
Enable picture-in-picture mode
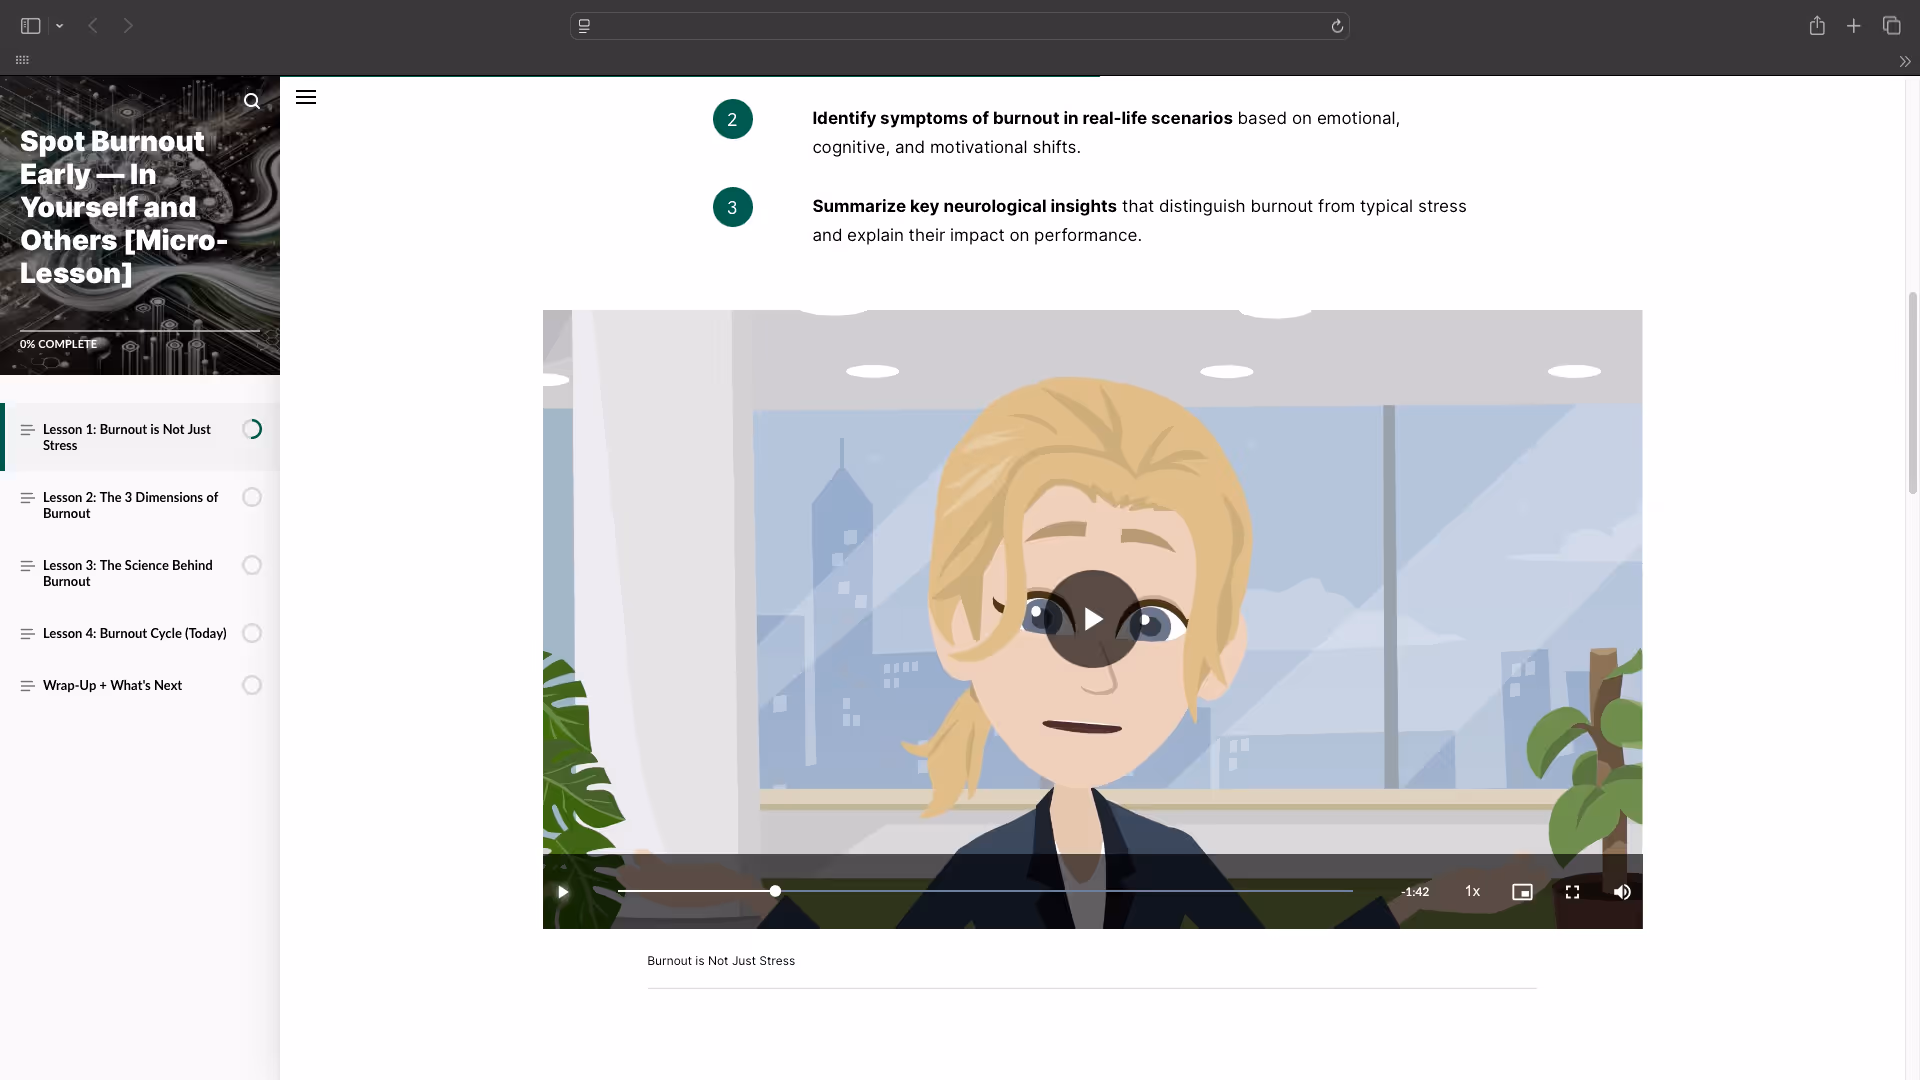[1522, 892]
